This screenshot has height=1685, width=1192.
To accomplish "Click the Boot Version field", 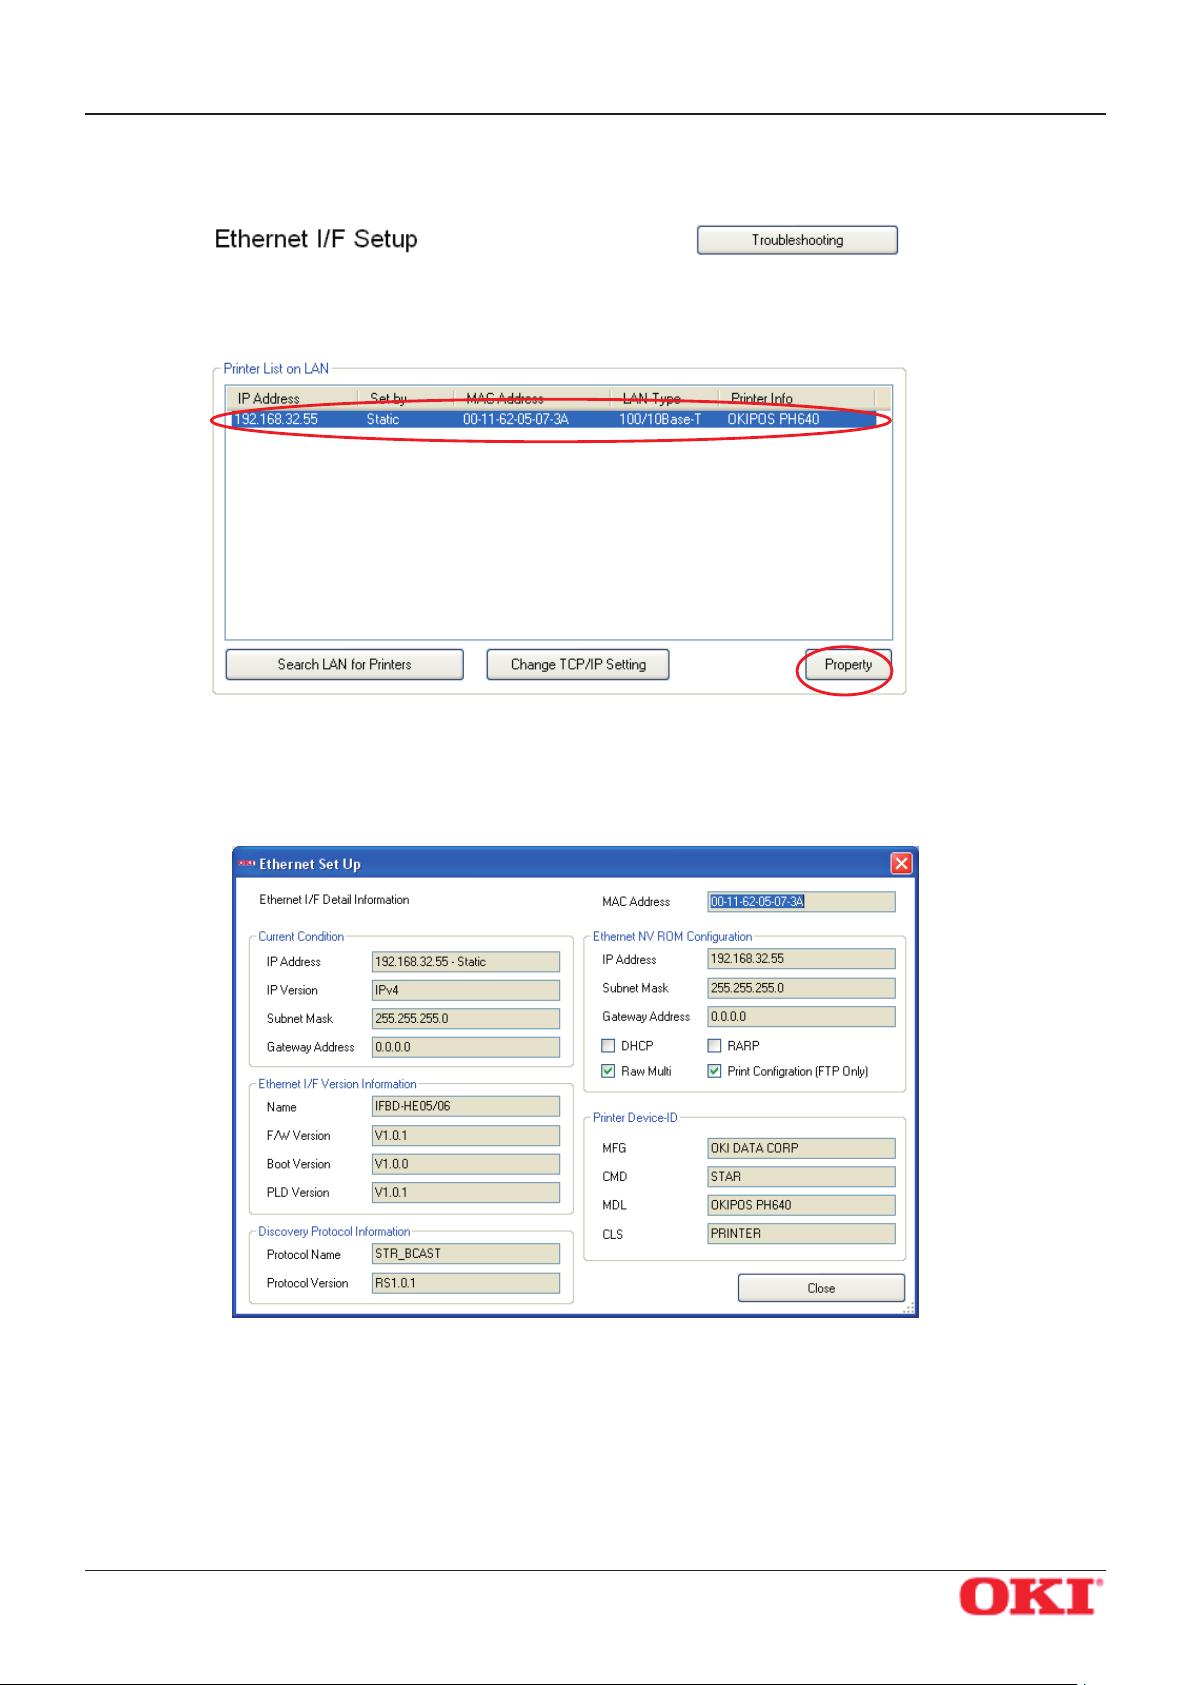I will pyautogui.click(x=466, y=1164).
